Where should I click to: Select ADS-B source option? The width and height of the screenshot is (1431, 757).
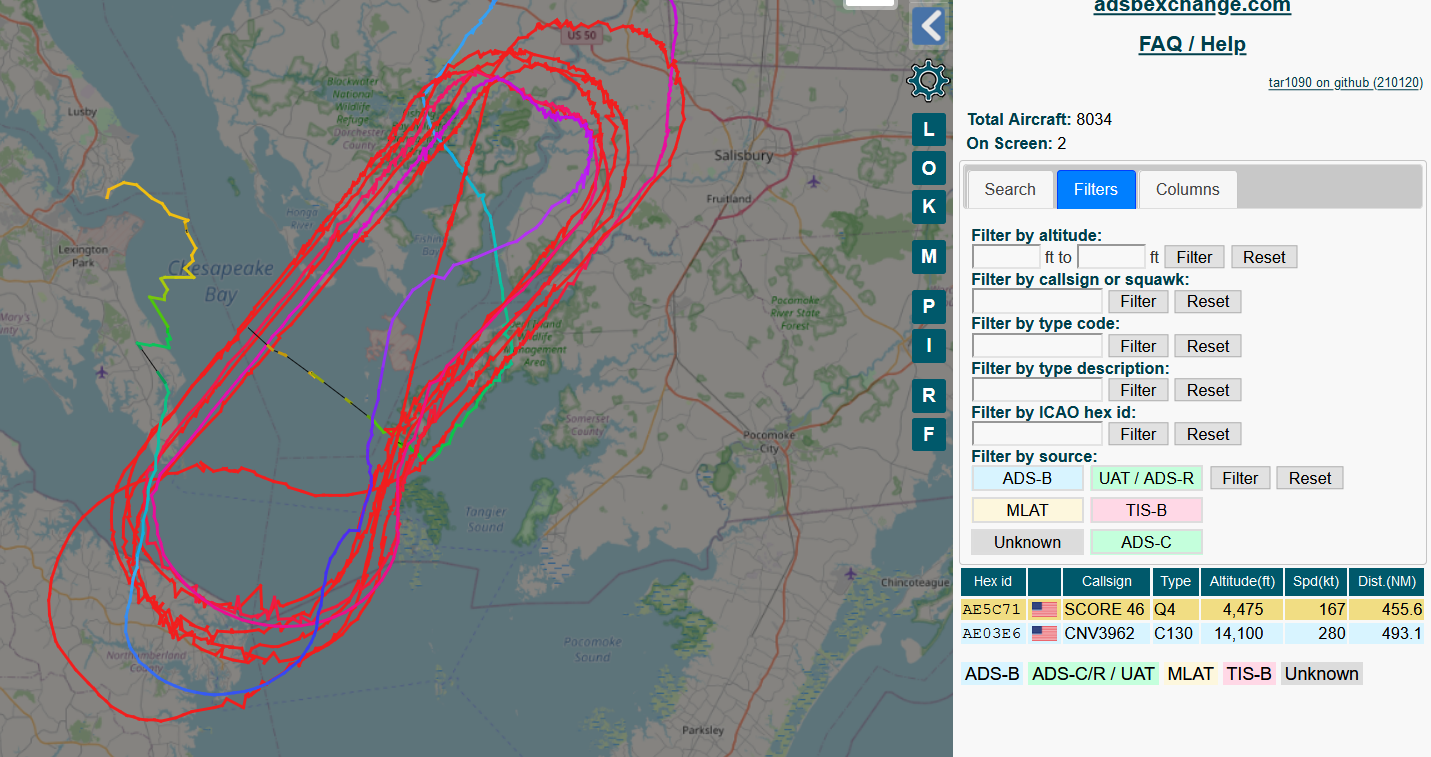click(x=1027, y=478)
